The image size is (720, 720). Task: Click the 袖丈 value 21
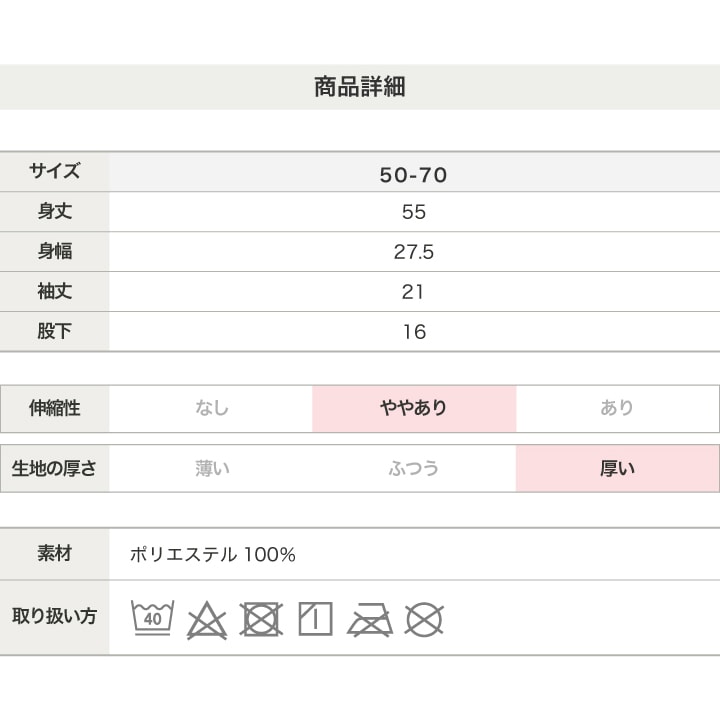coord(414,292)
